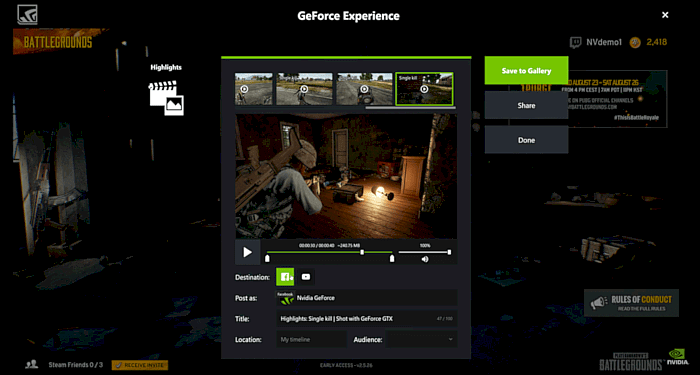700x375 pixels.
Task: Mute audio with the speaker icon
Action: point(425,259)
